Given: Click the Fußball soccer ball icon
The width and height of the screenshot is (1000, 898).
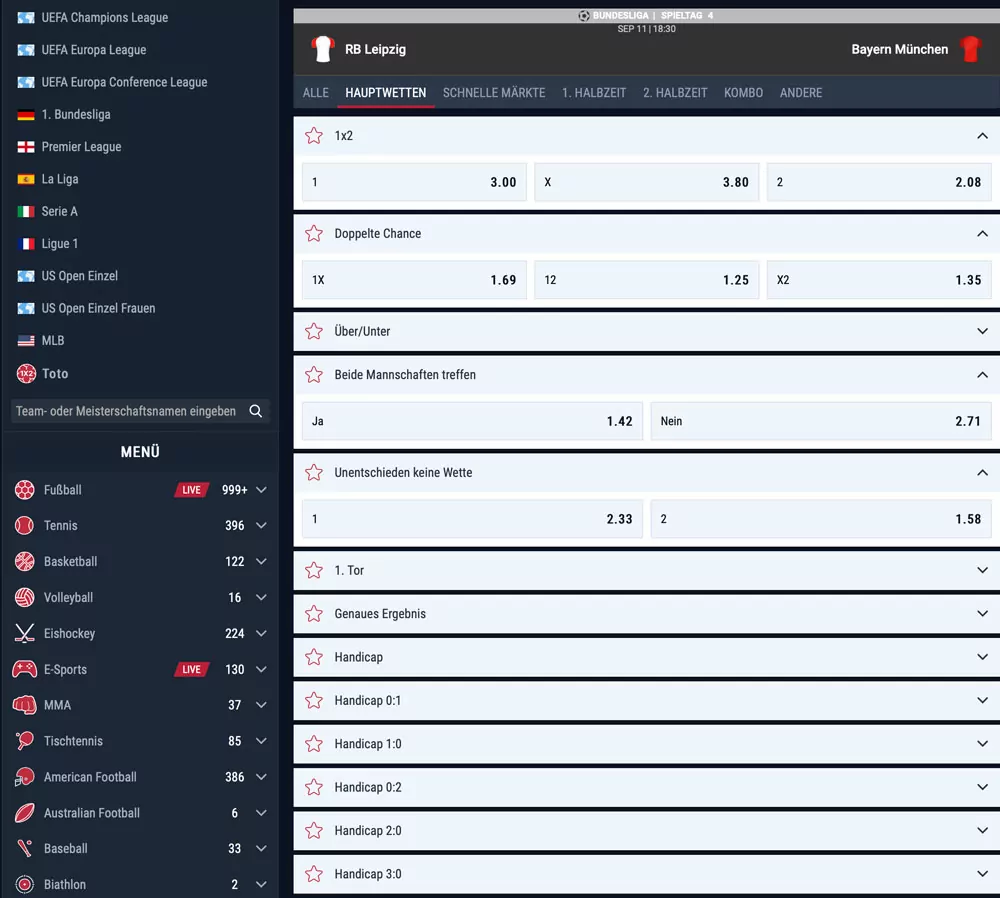Looking at the screenshot, I should coord(25,490).
